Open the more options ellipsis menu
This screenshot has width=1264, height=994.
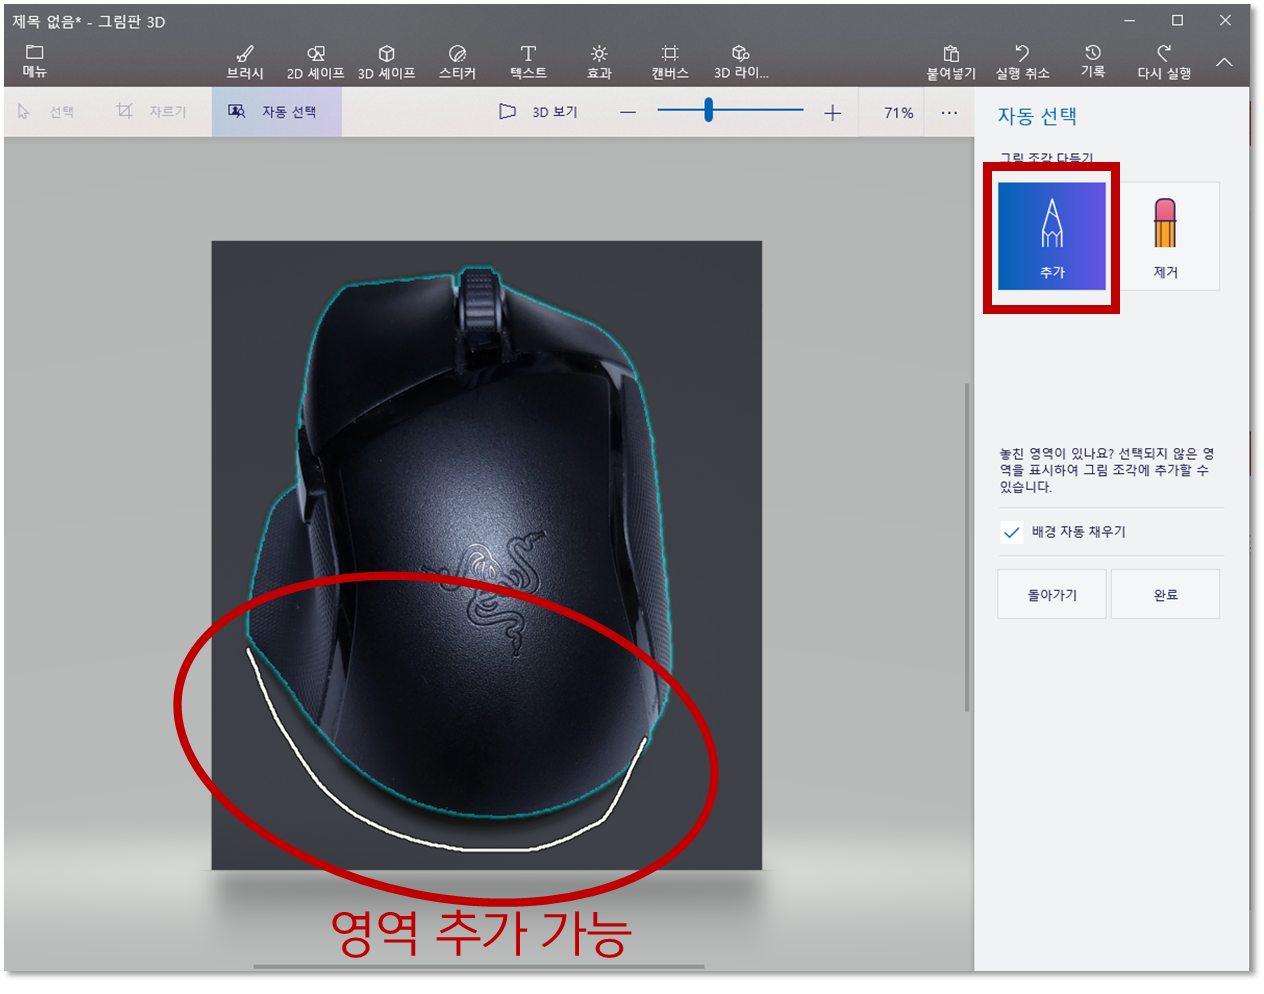tap(949, 113)
